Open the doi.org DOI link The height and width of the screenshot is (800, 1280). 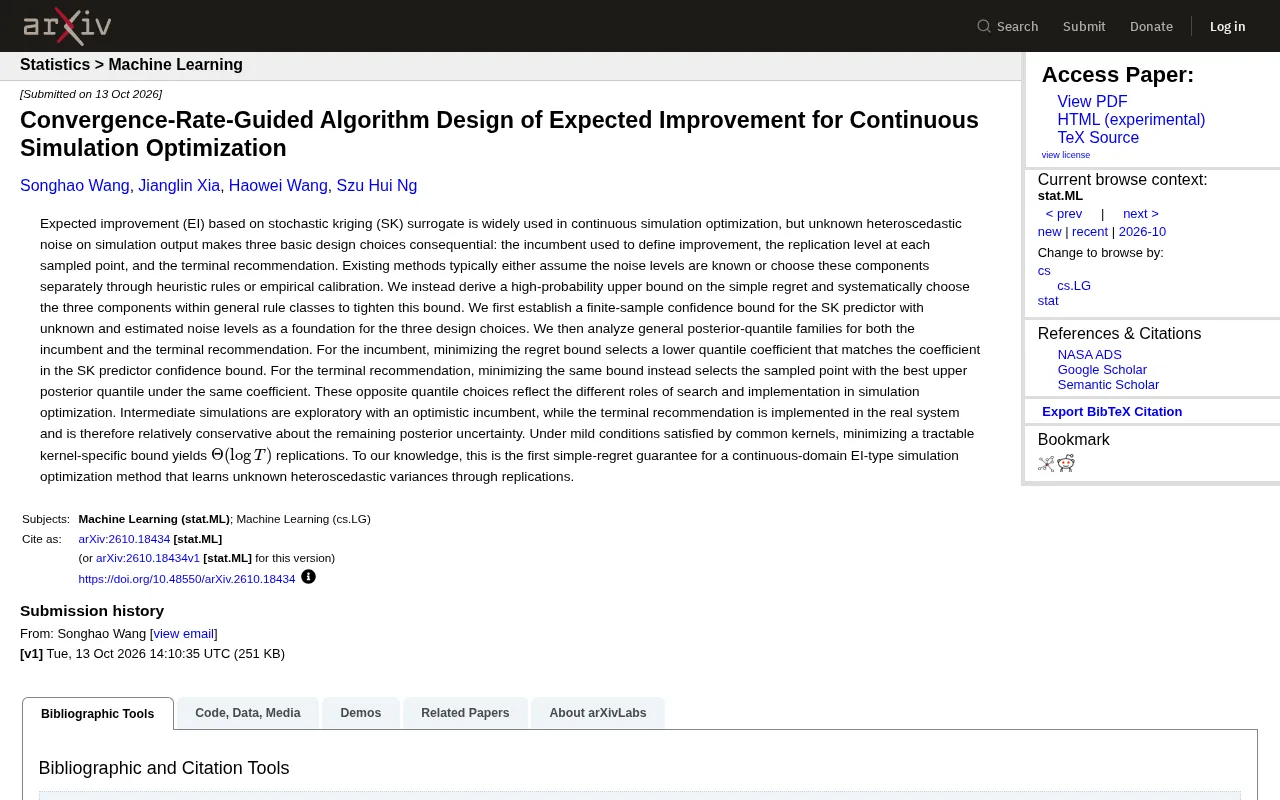pos(187,579)
